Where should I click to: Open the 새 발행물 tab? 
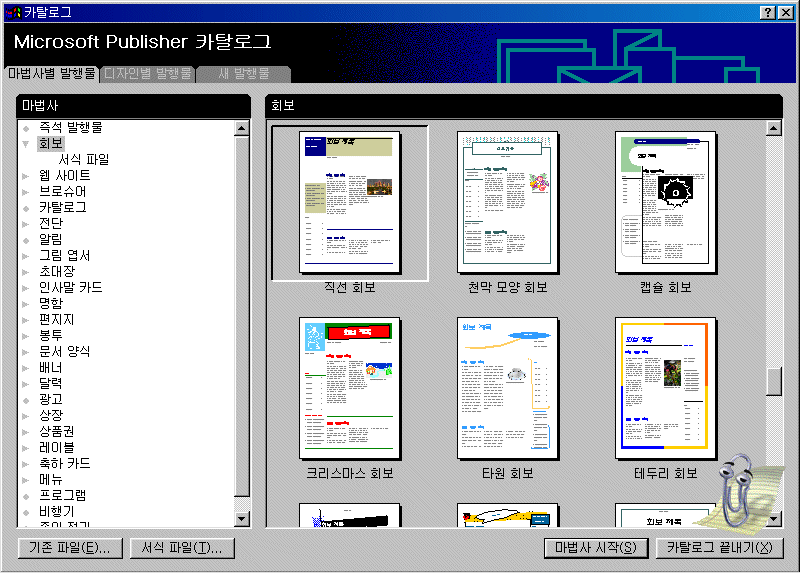click(x=244, y=73)
